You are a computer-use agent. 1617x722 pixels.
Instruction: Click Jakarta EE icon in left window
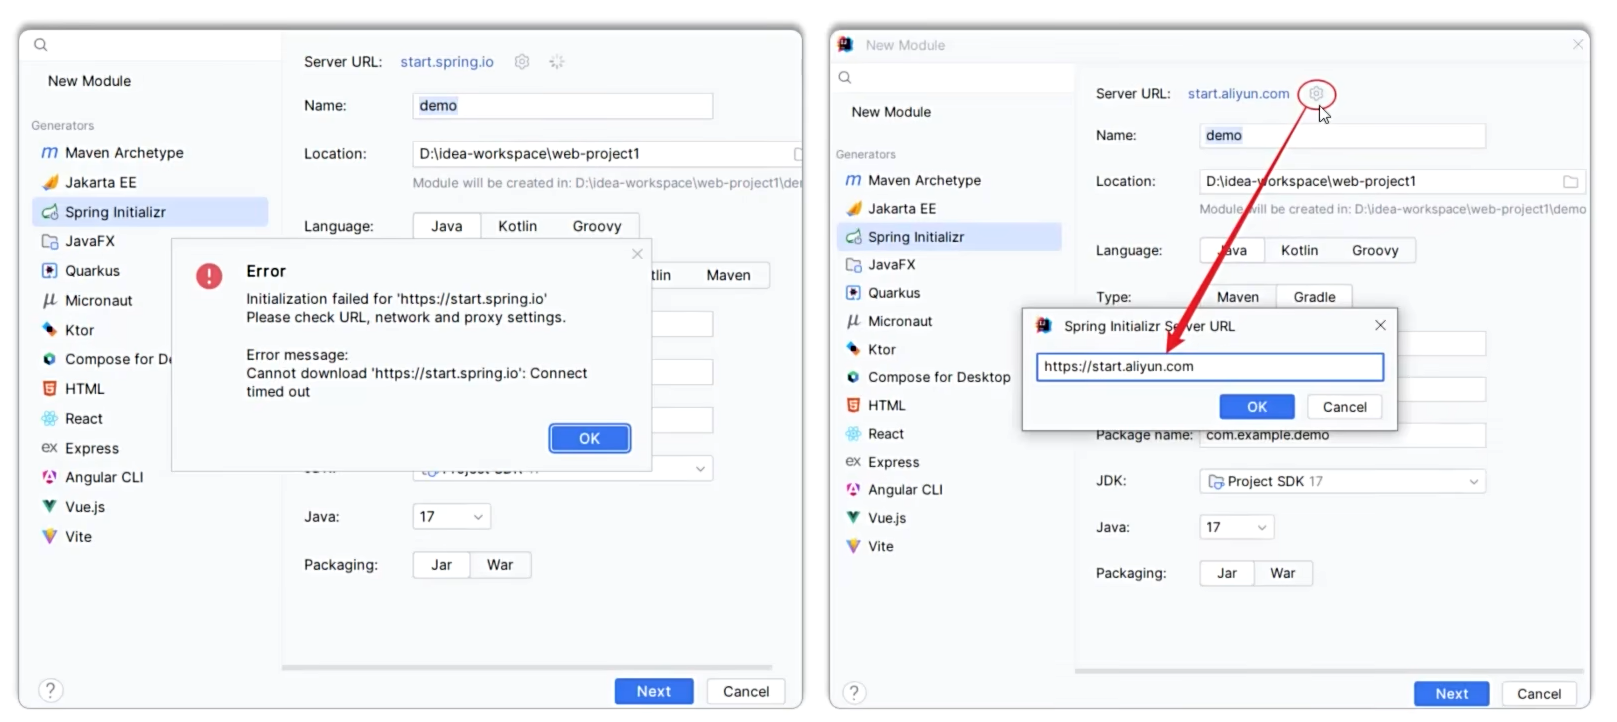click(49, 182)
